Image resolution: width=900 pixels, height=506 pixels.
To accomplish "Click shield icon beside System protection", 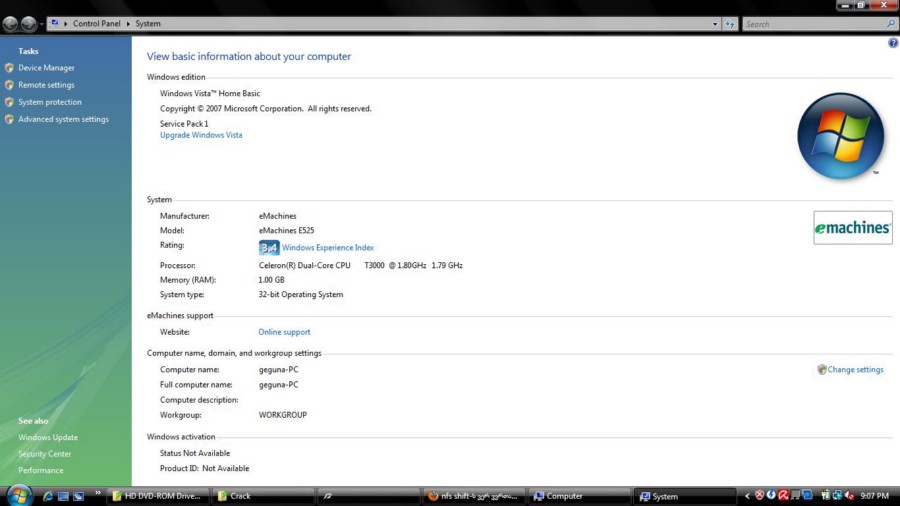I will (9, 102).
